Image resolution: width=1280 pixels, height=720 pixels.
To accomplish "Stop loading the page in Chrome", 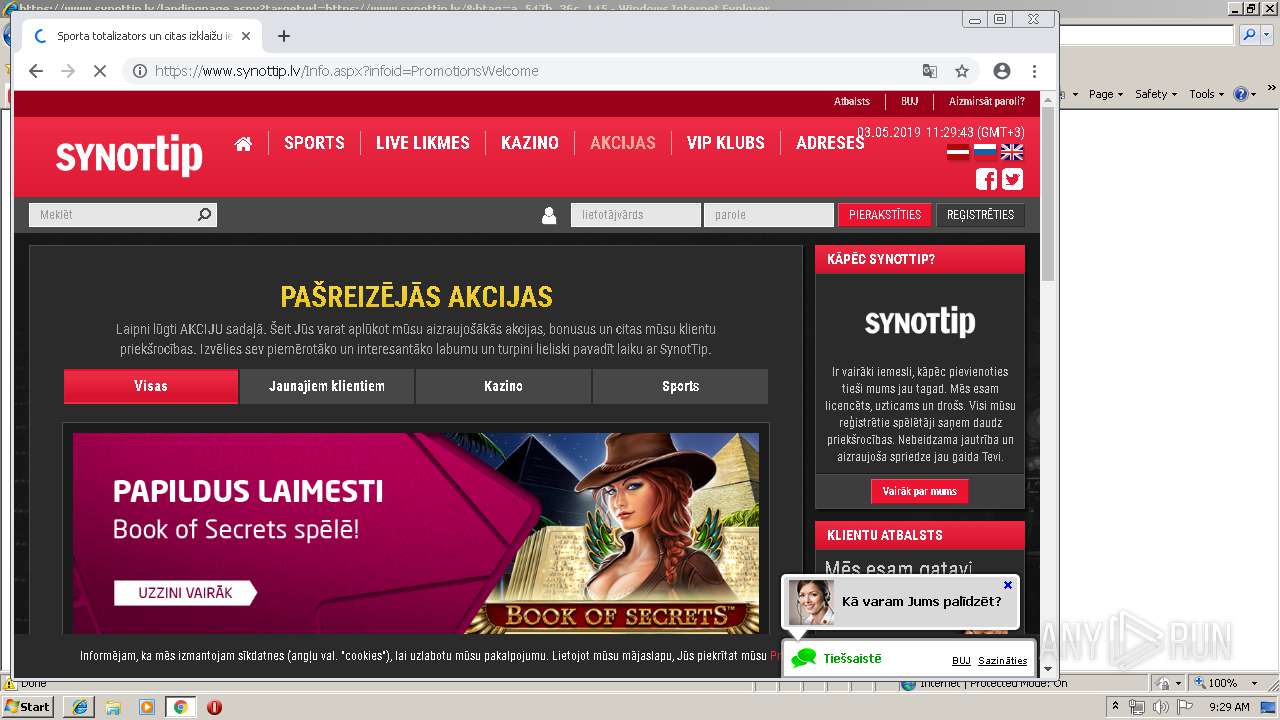I will tap(100, 71).
